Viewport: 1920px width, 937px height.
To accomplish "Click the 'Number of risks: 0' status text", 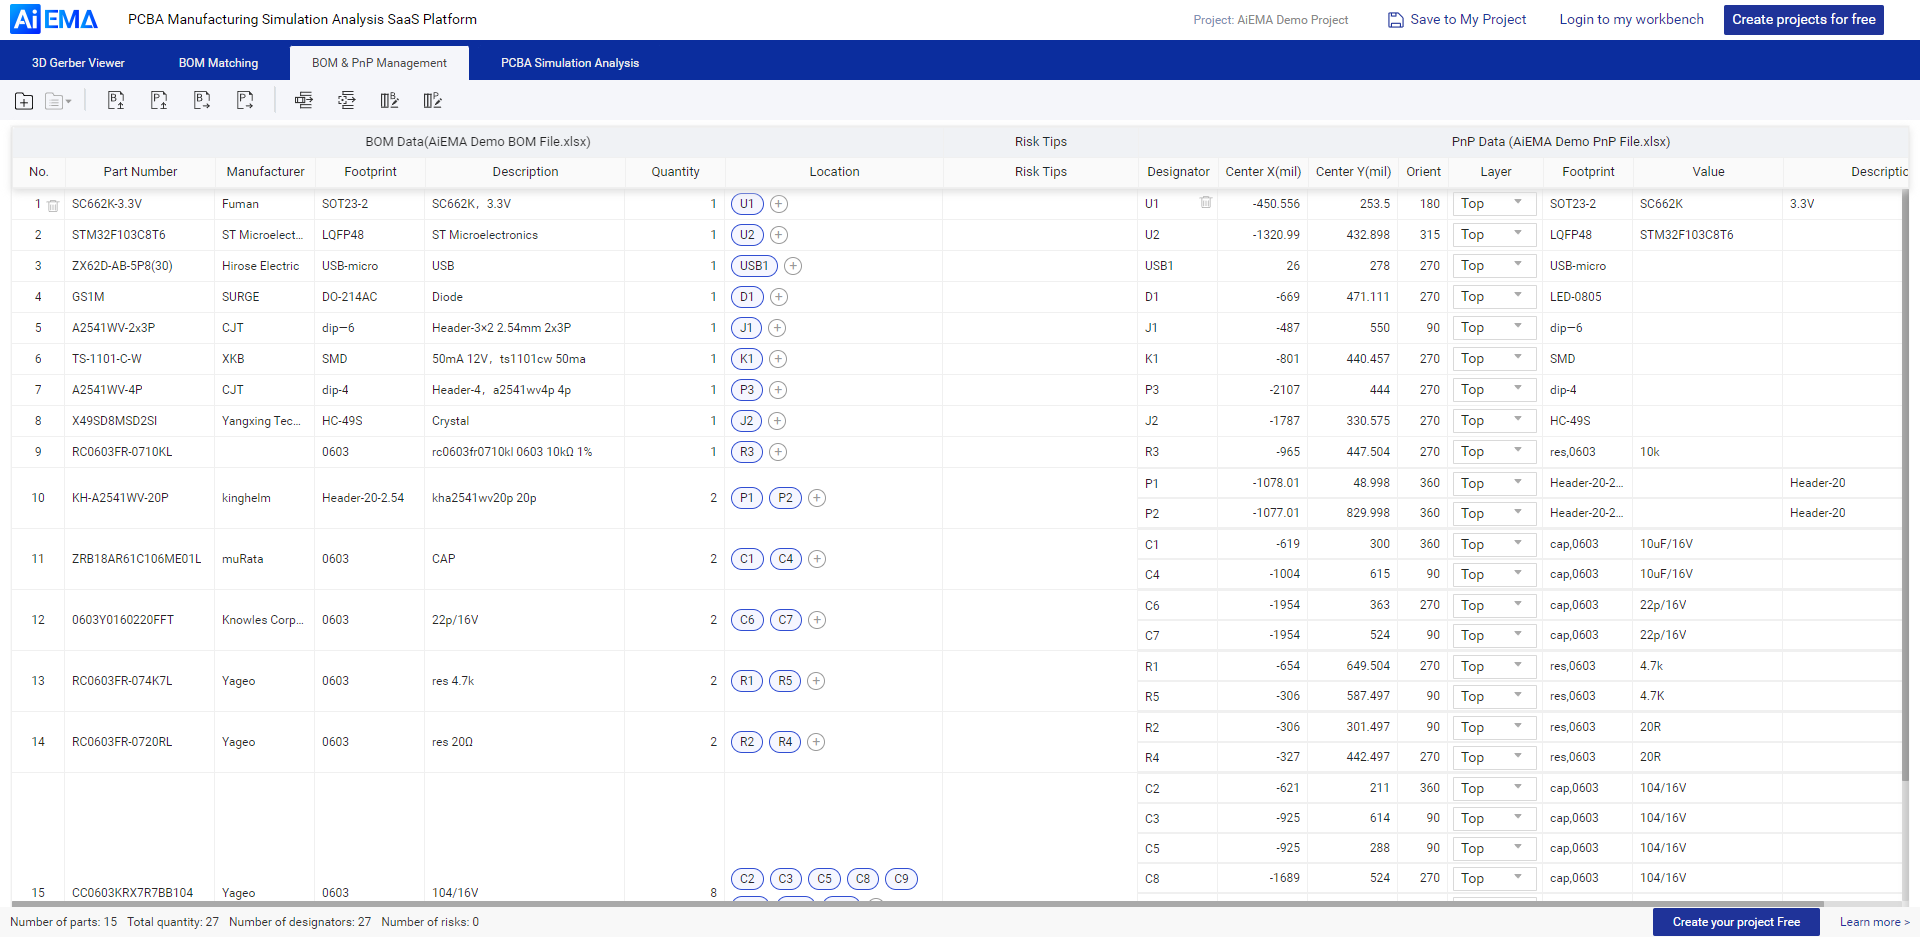I will (x=430, y=922).
